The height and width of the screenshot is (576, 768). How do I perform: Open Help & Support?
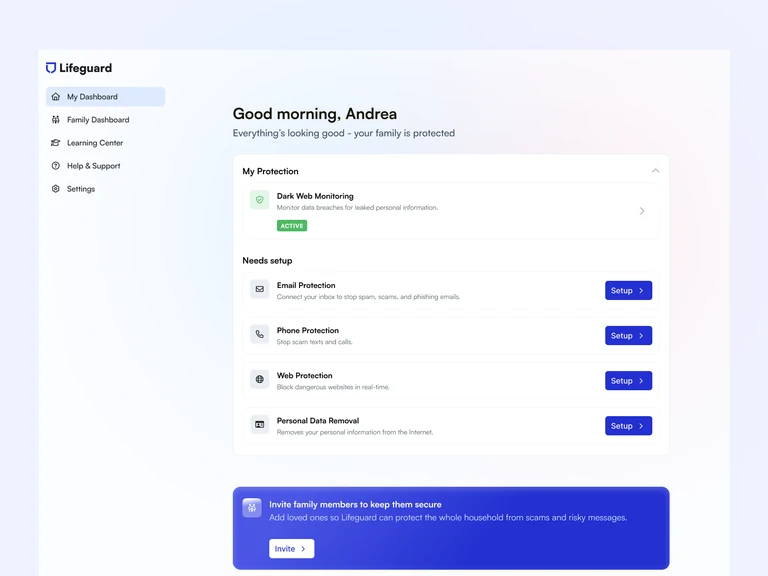[x=106, y=166]
